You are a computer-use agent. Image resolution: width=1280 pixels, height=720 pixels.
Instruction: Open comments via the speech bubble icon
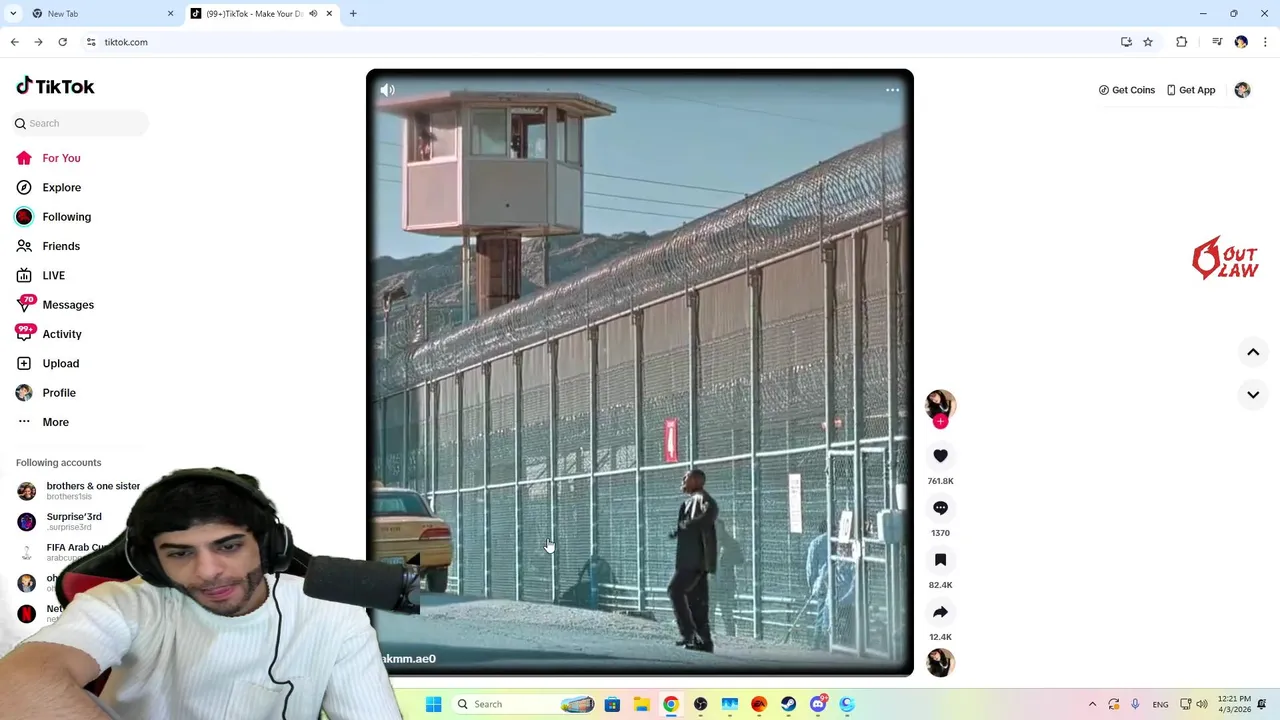(940, 508)
